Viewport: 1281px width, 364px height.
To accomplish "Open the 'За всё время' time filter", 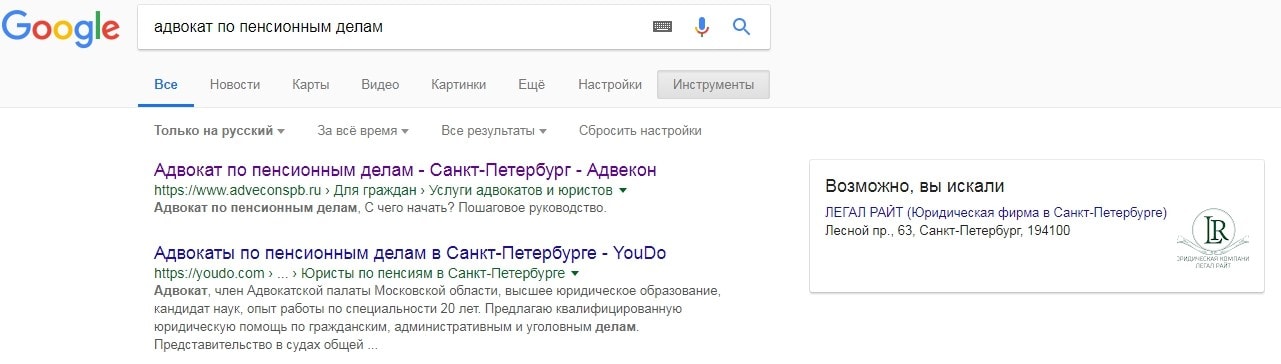I will [363, 131].
